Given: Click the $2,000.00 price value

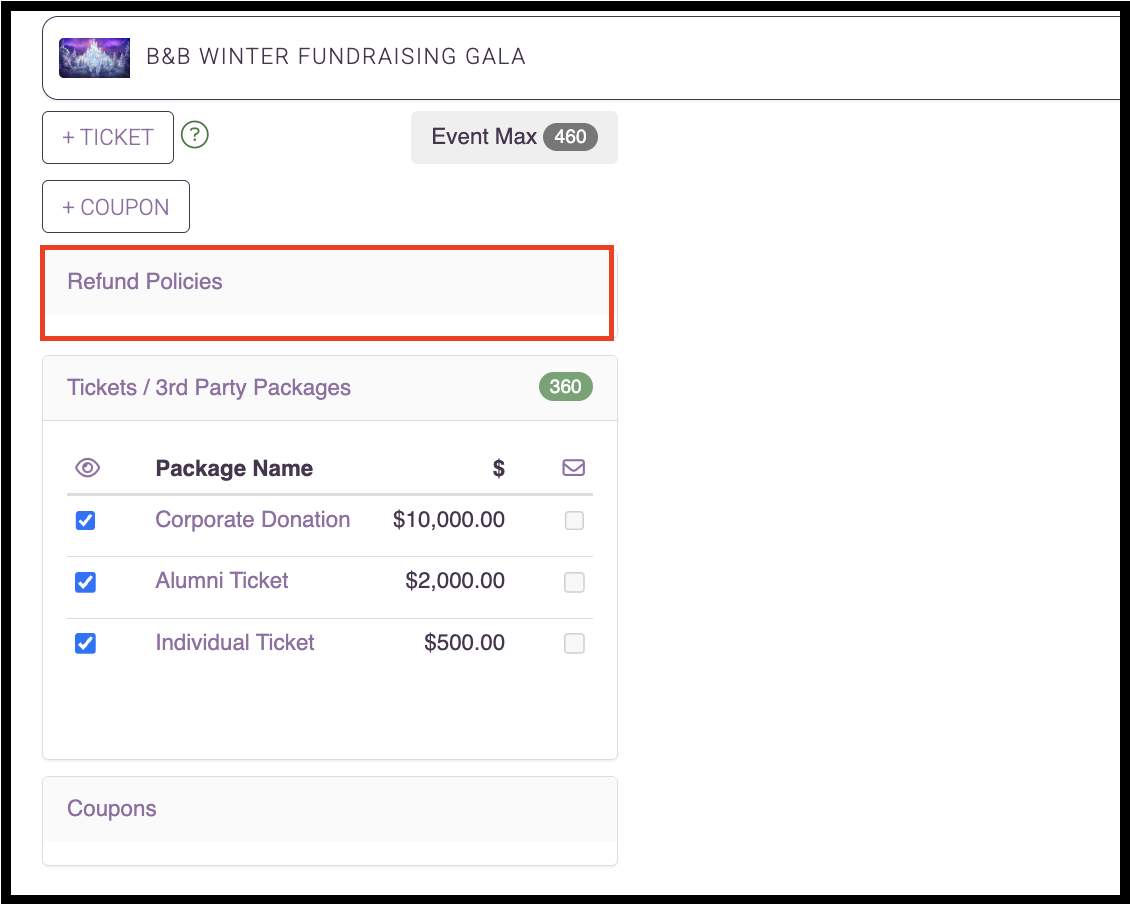Looking at the screenshot, I should point(455,580).
